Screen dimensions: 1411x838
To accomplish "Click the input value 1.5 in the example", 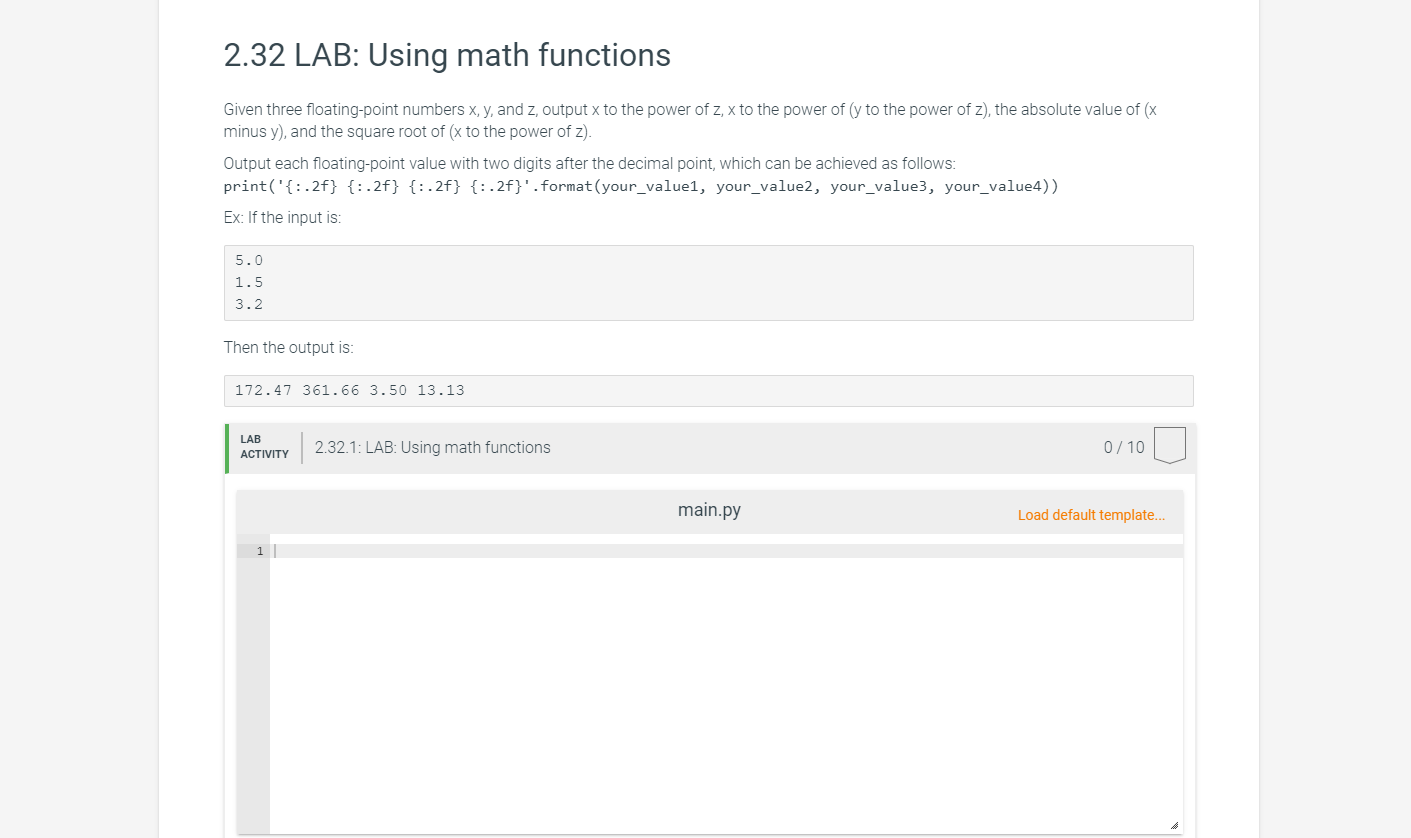I will [x=247, y=282].
